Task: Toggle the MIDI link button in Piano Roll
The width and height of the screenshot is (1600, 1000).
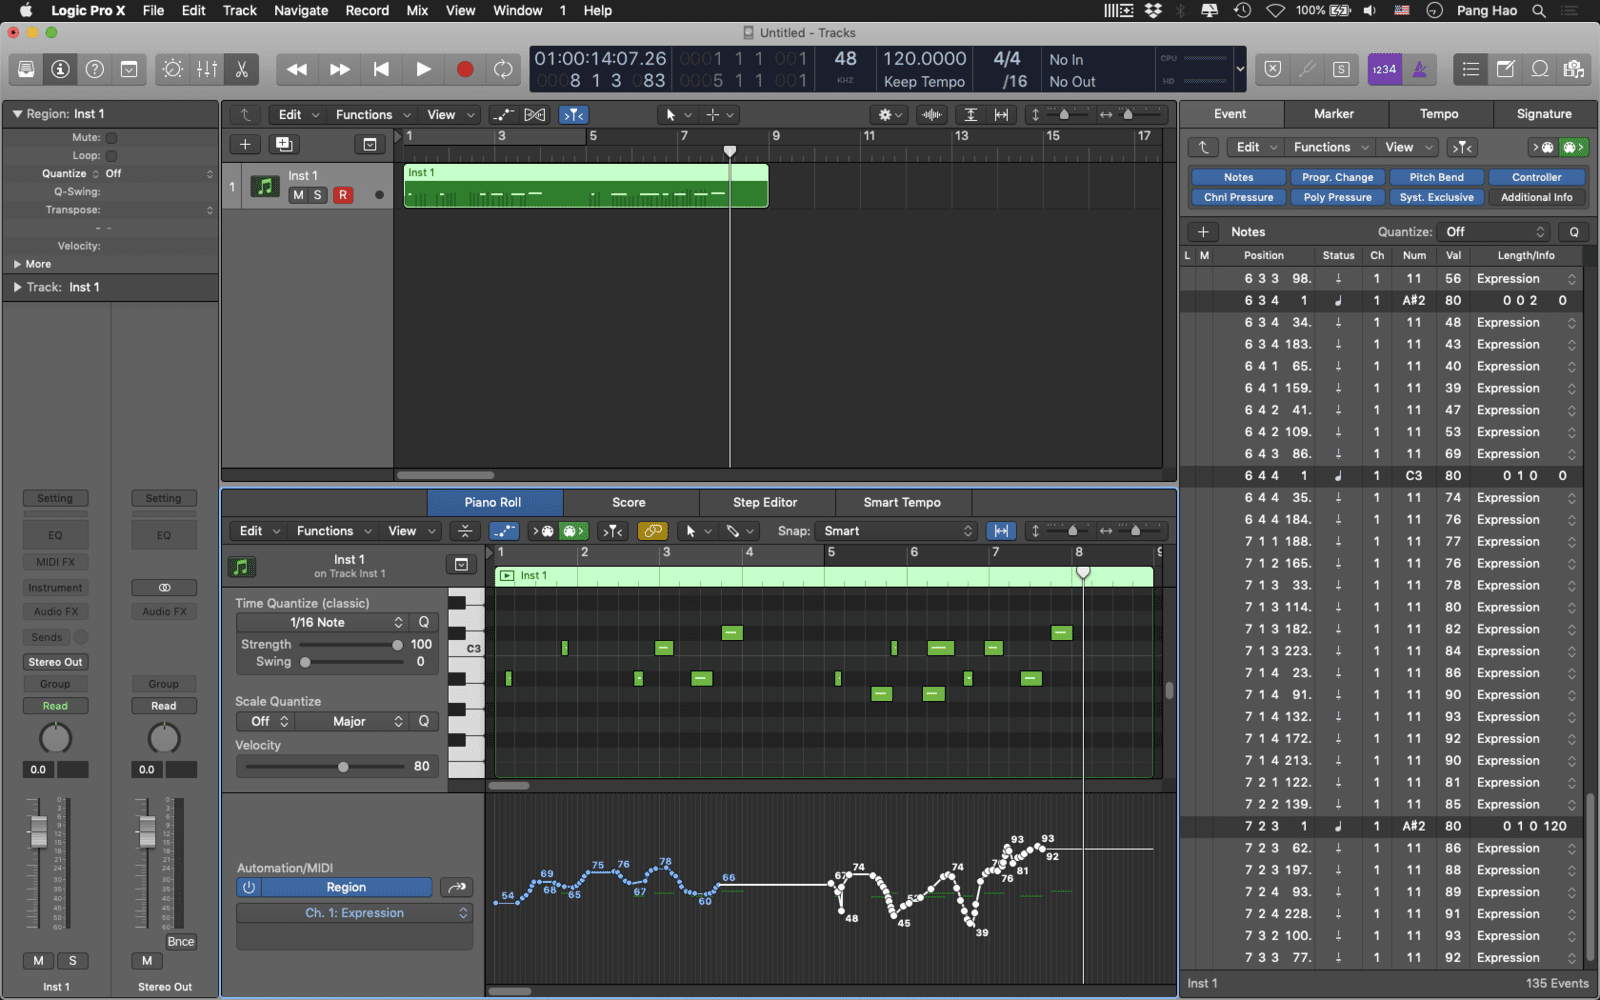Action: [652, 531]
